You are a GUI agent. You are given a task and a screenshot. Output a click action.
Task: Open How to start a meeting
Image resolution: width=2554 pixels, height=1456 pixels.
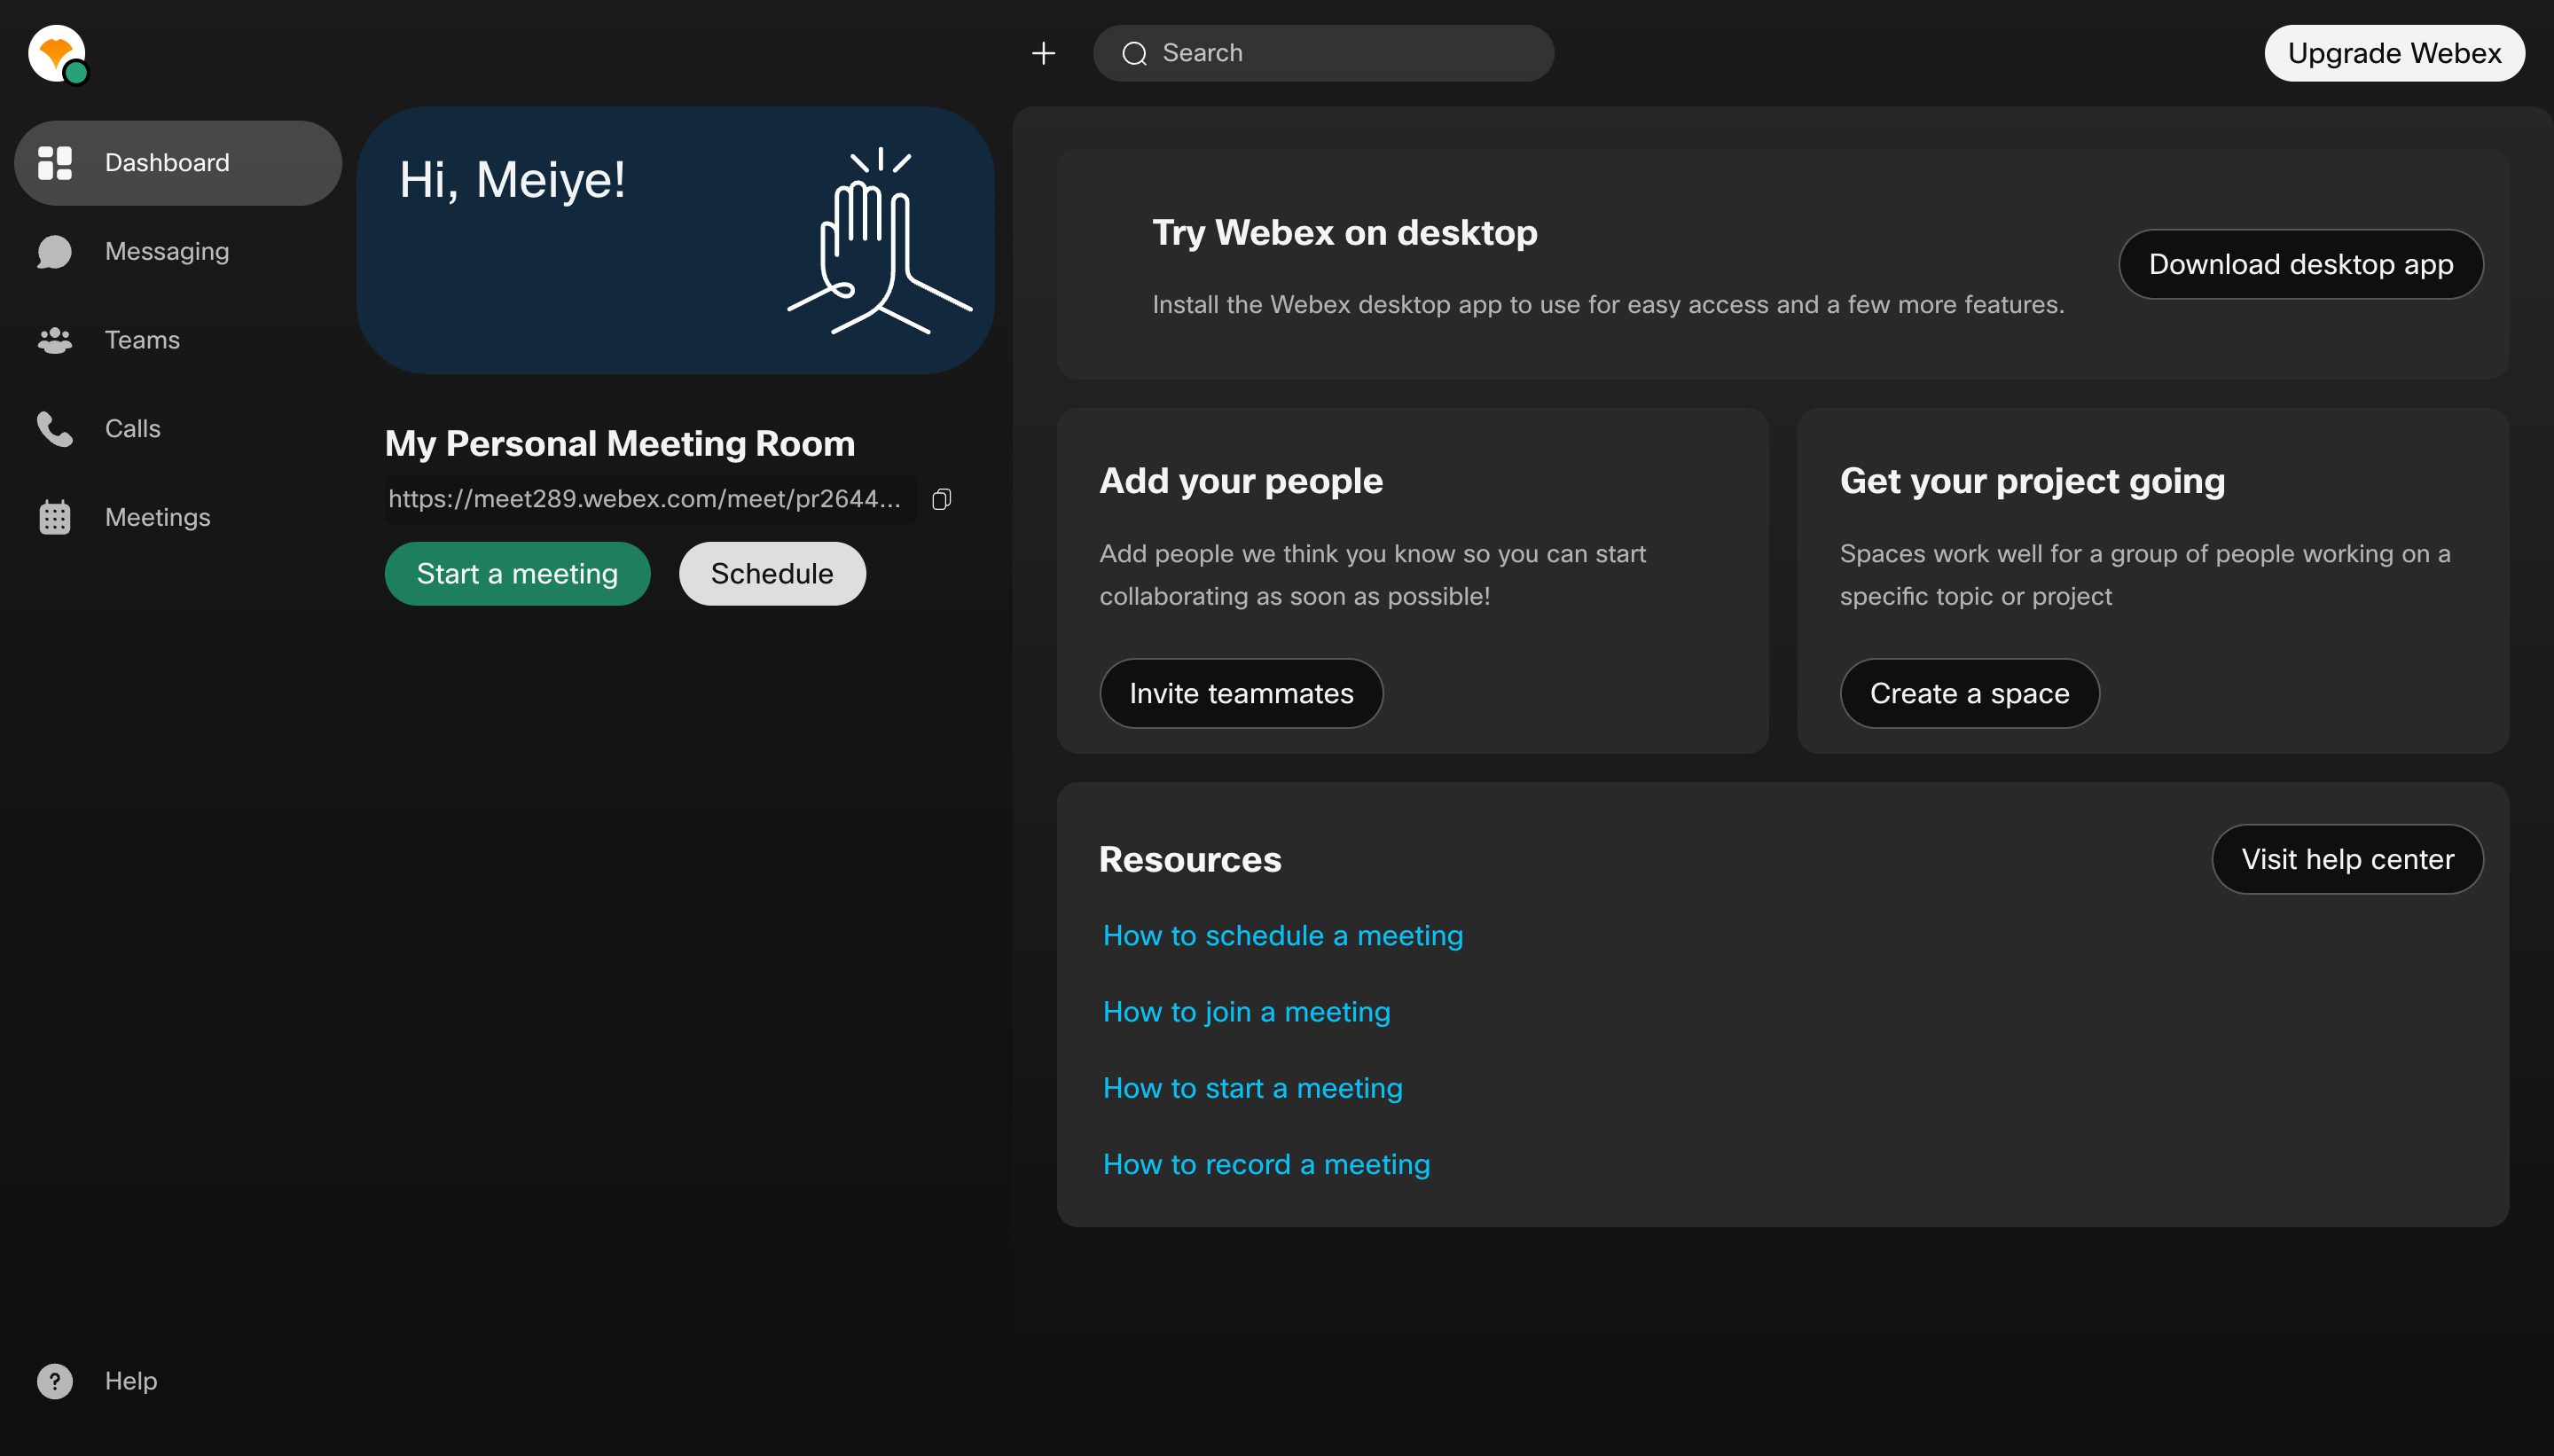coord(1252,1088)
